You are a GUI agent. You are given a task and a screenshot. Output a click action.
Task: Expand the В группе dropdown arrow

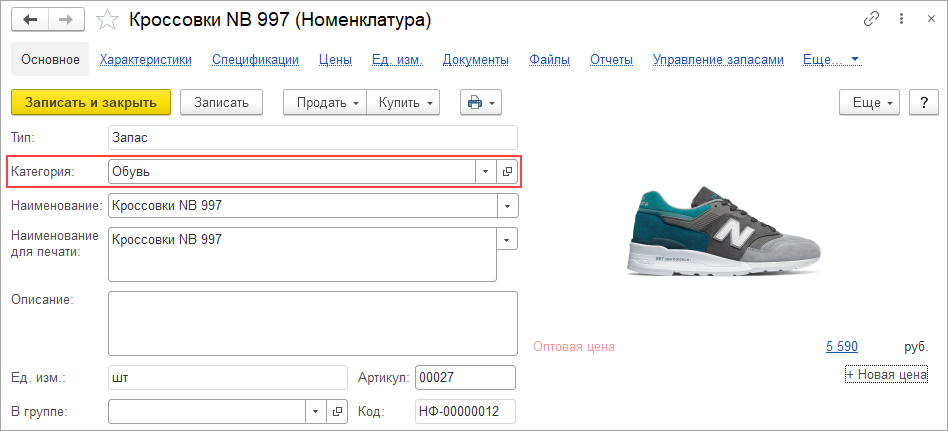click(316, 412)
